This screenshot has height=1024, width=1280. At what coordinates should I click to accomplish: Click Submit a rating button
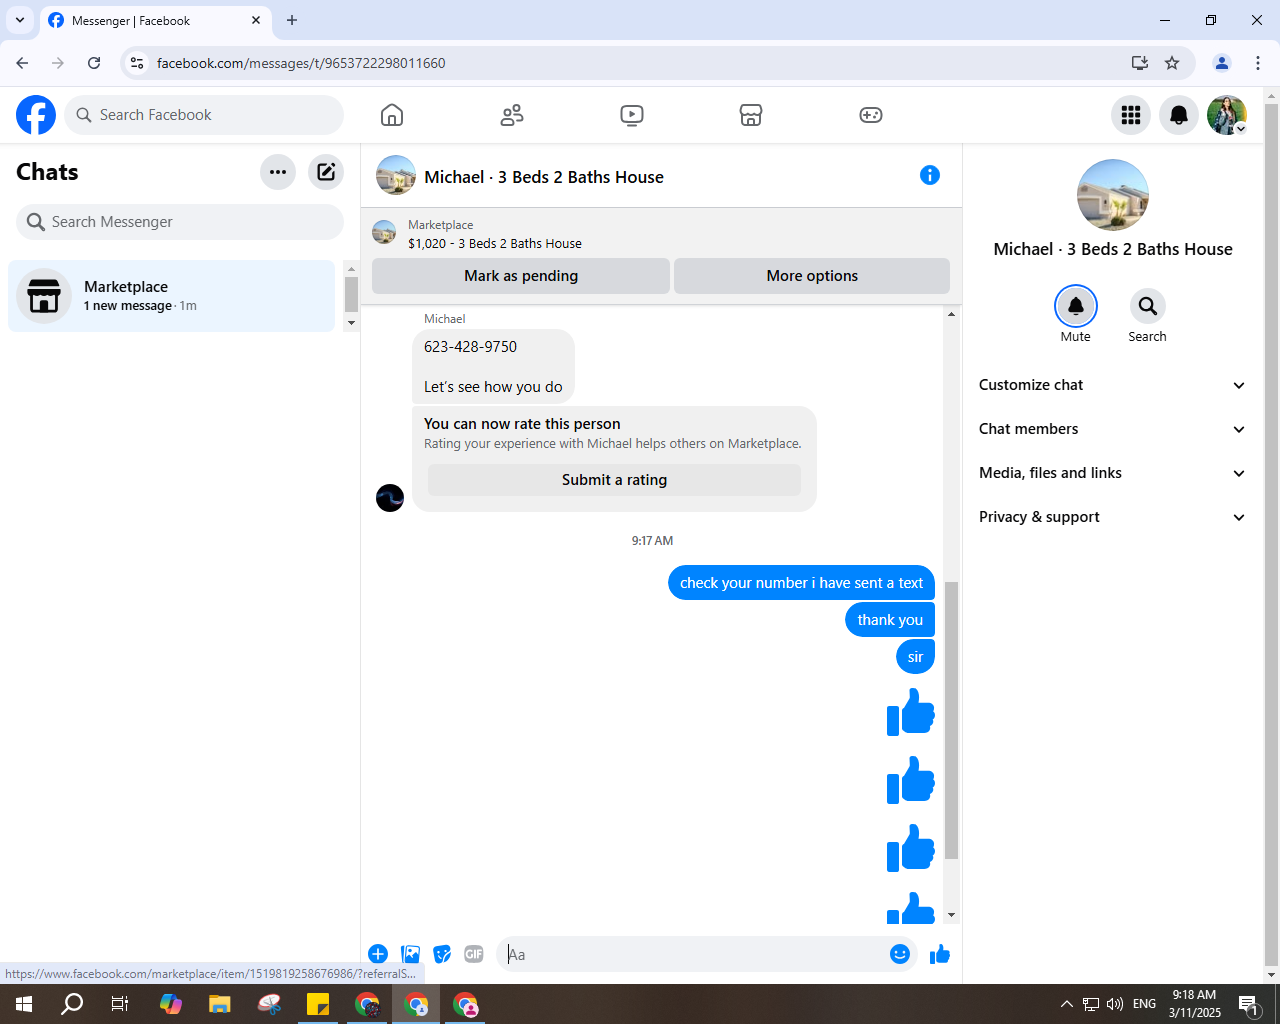(614, 480)
